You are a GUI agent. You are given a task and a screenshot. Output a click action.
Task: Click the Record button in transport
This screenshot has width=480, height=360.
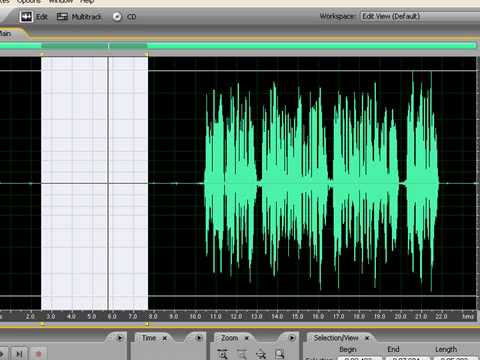coord(38,354)
